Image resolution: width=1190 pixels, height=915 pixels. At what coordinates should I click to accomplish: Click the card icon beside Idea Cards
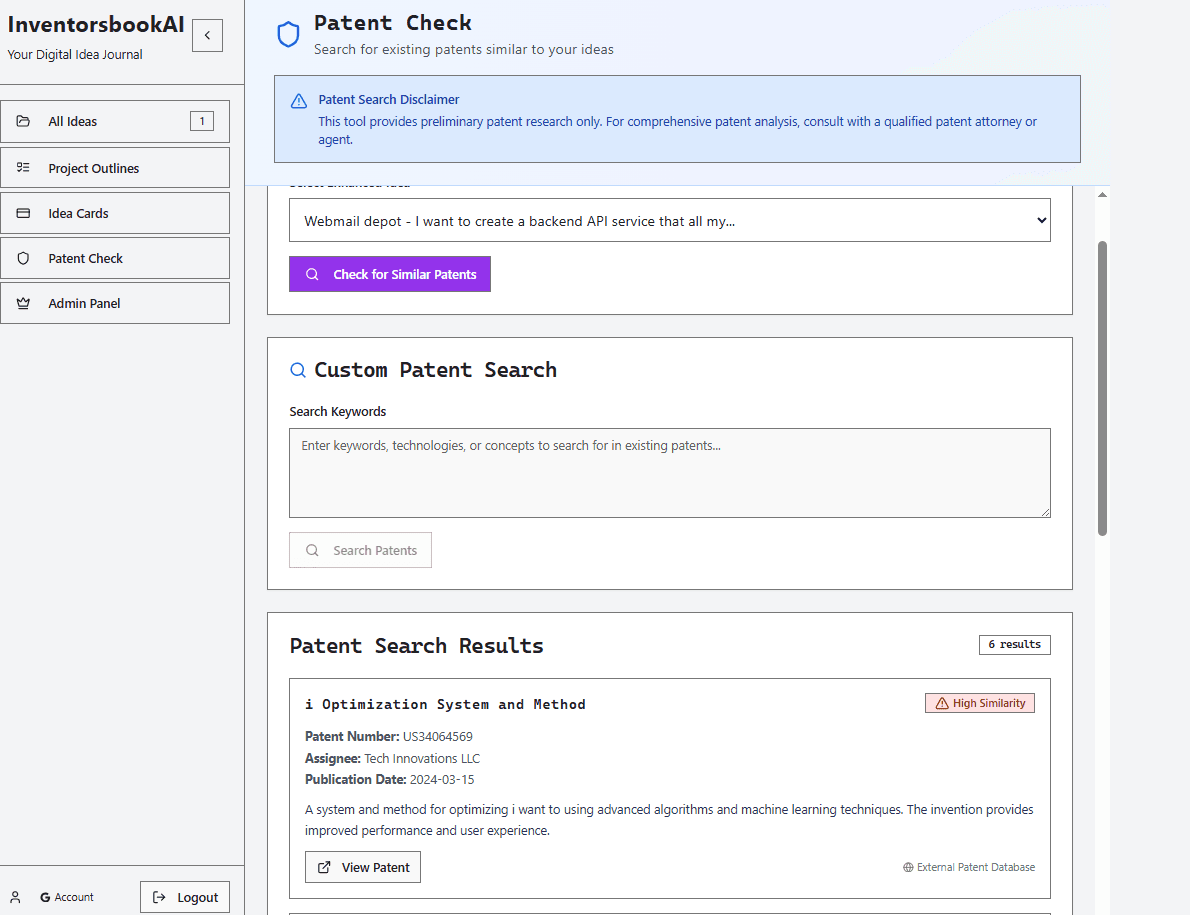[23, 213]
